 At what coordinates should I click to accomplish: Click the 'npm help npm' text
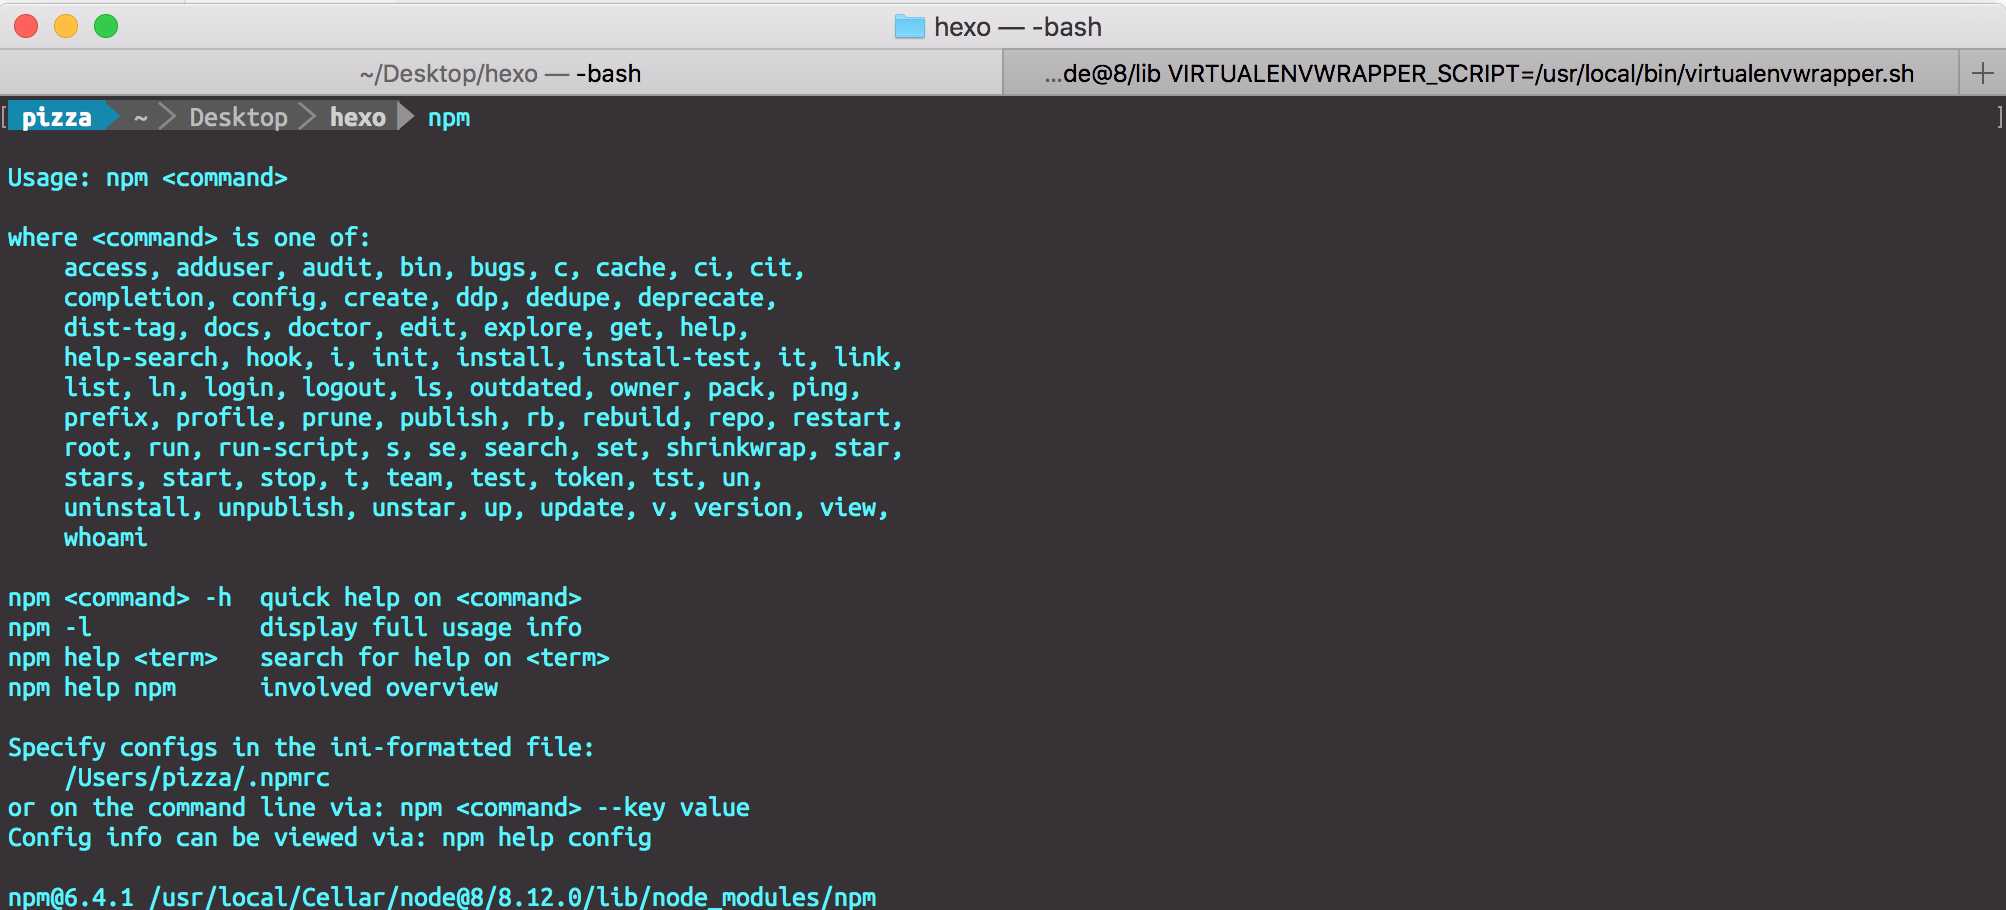[92, 688]
